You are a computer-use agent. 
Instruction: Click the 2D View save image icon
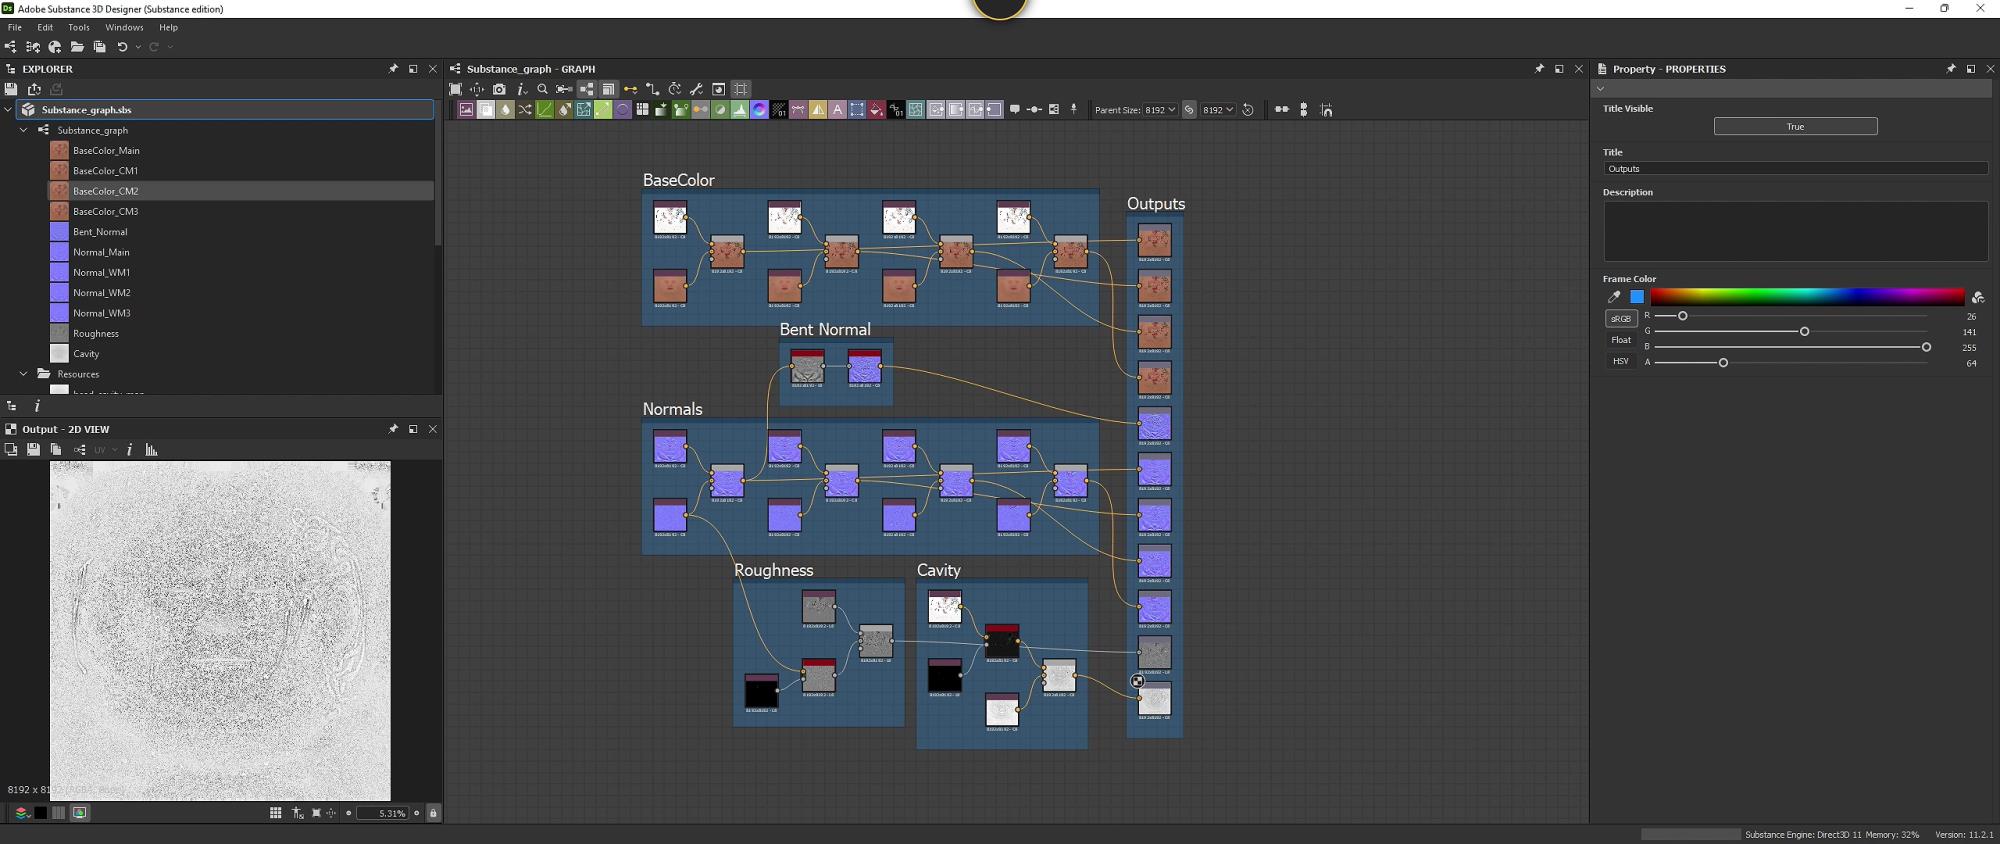(33, 450)
